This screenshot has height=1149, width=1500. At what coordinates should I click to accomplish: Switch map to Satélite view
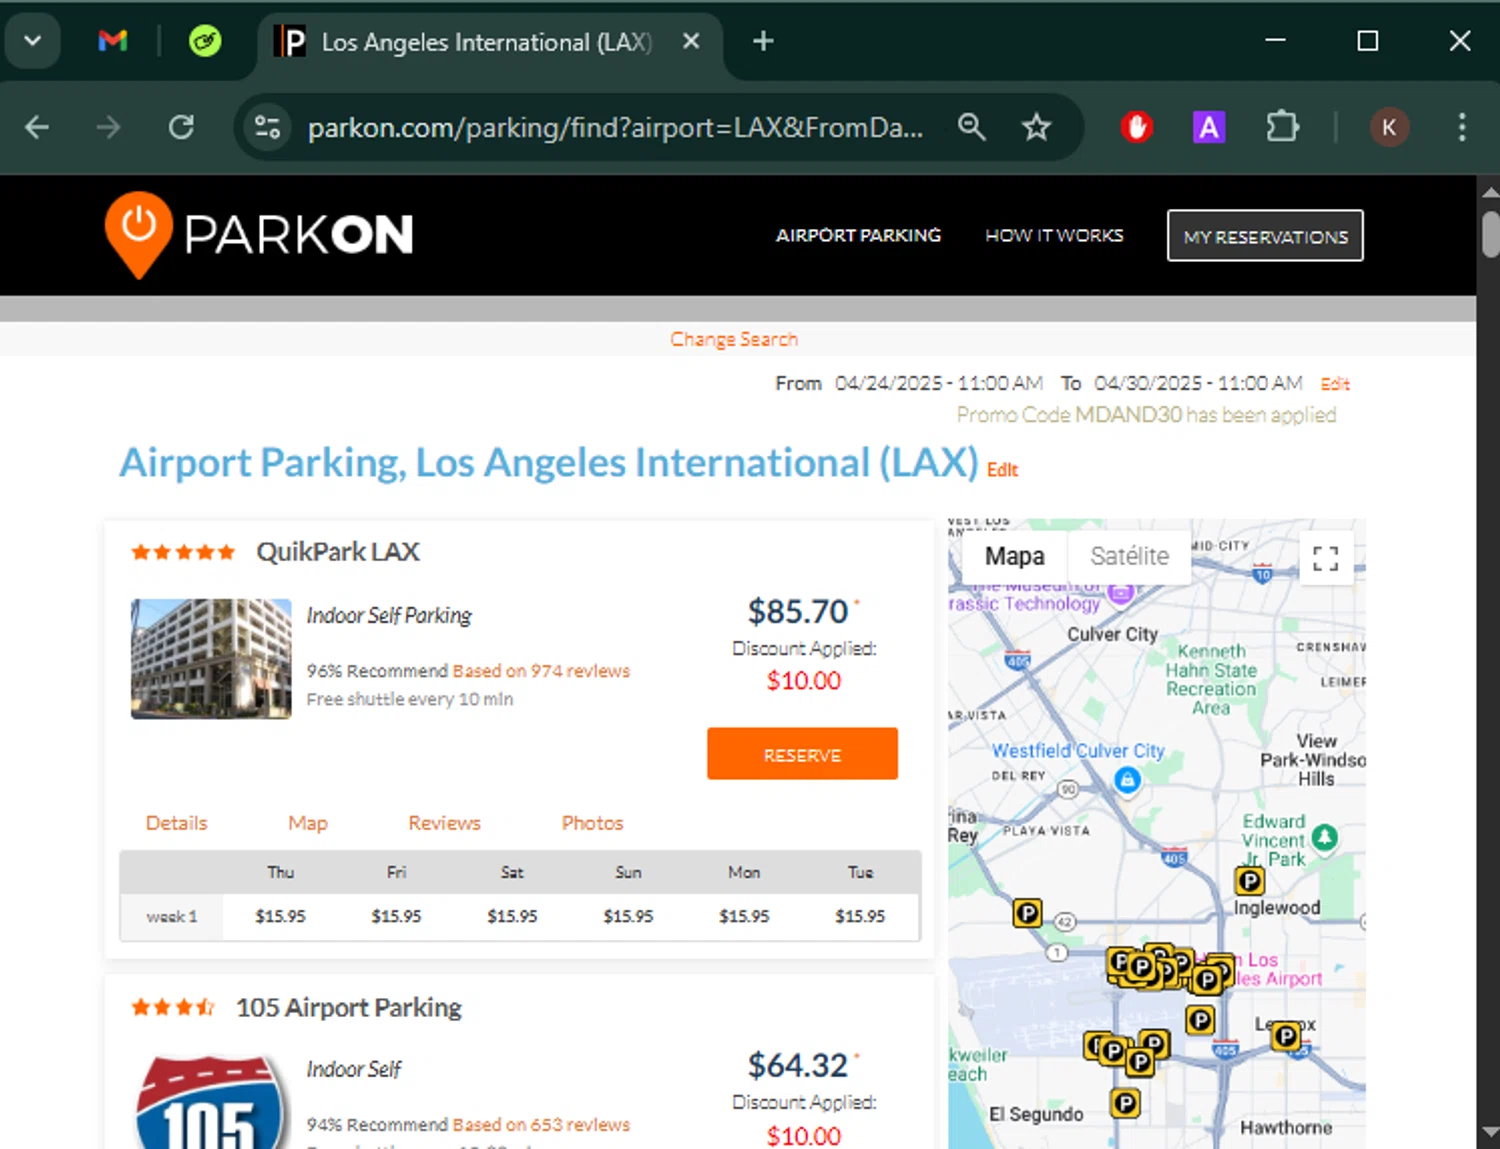click(1129, 556)
